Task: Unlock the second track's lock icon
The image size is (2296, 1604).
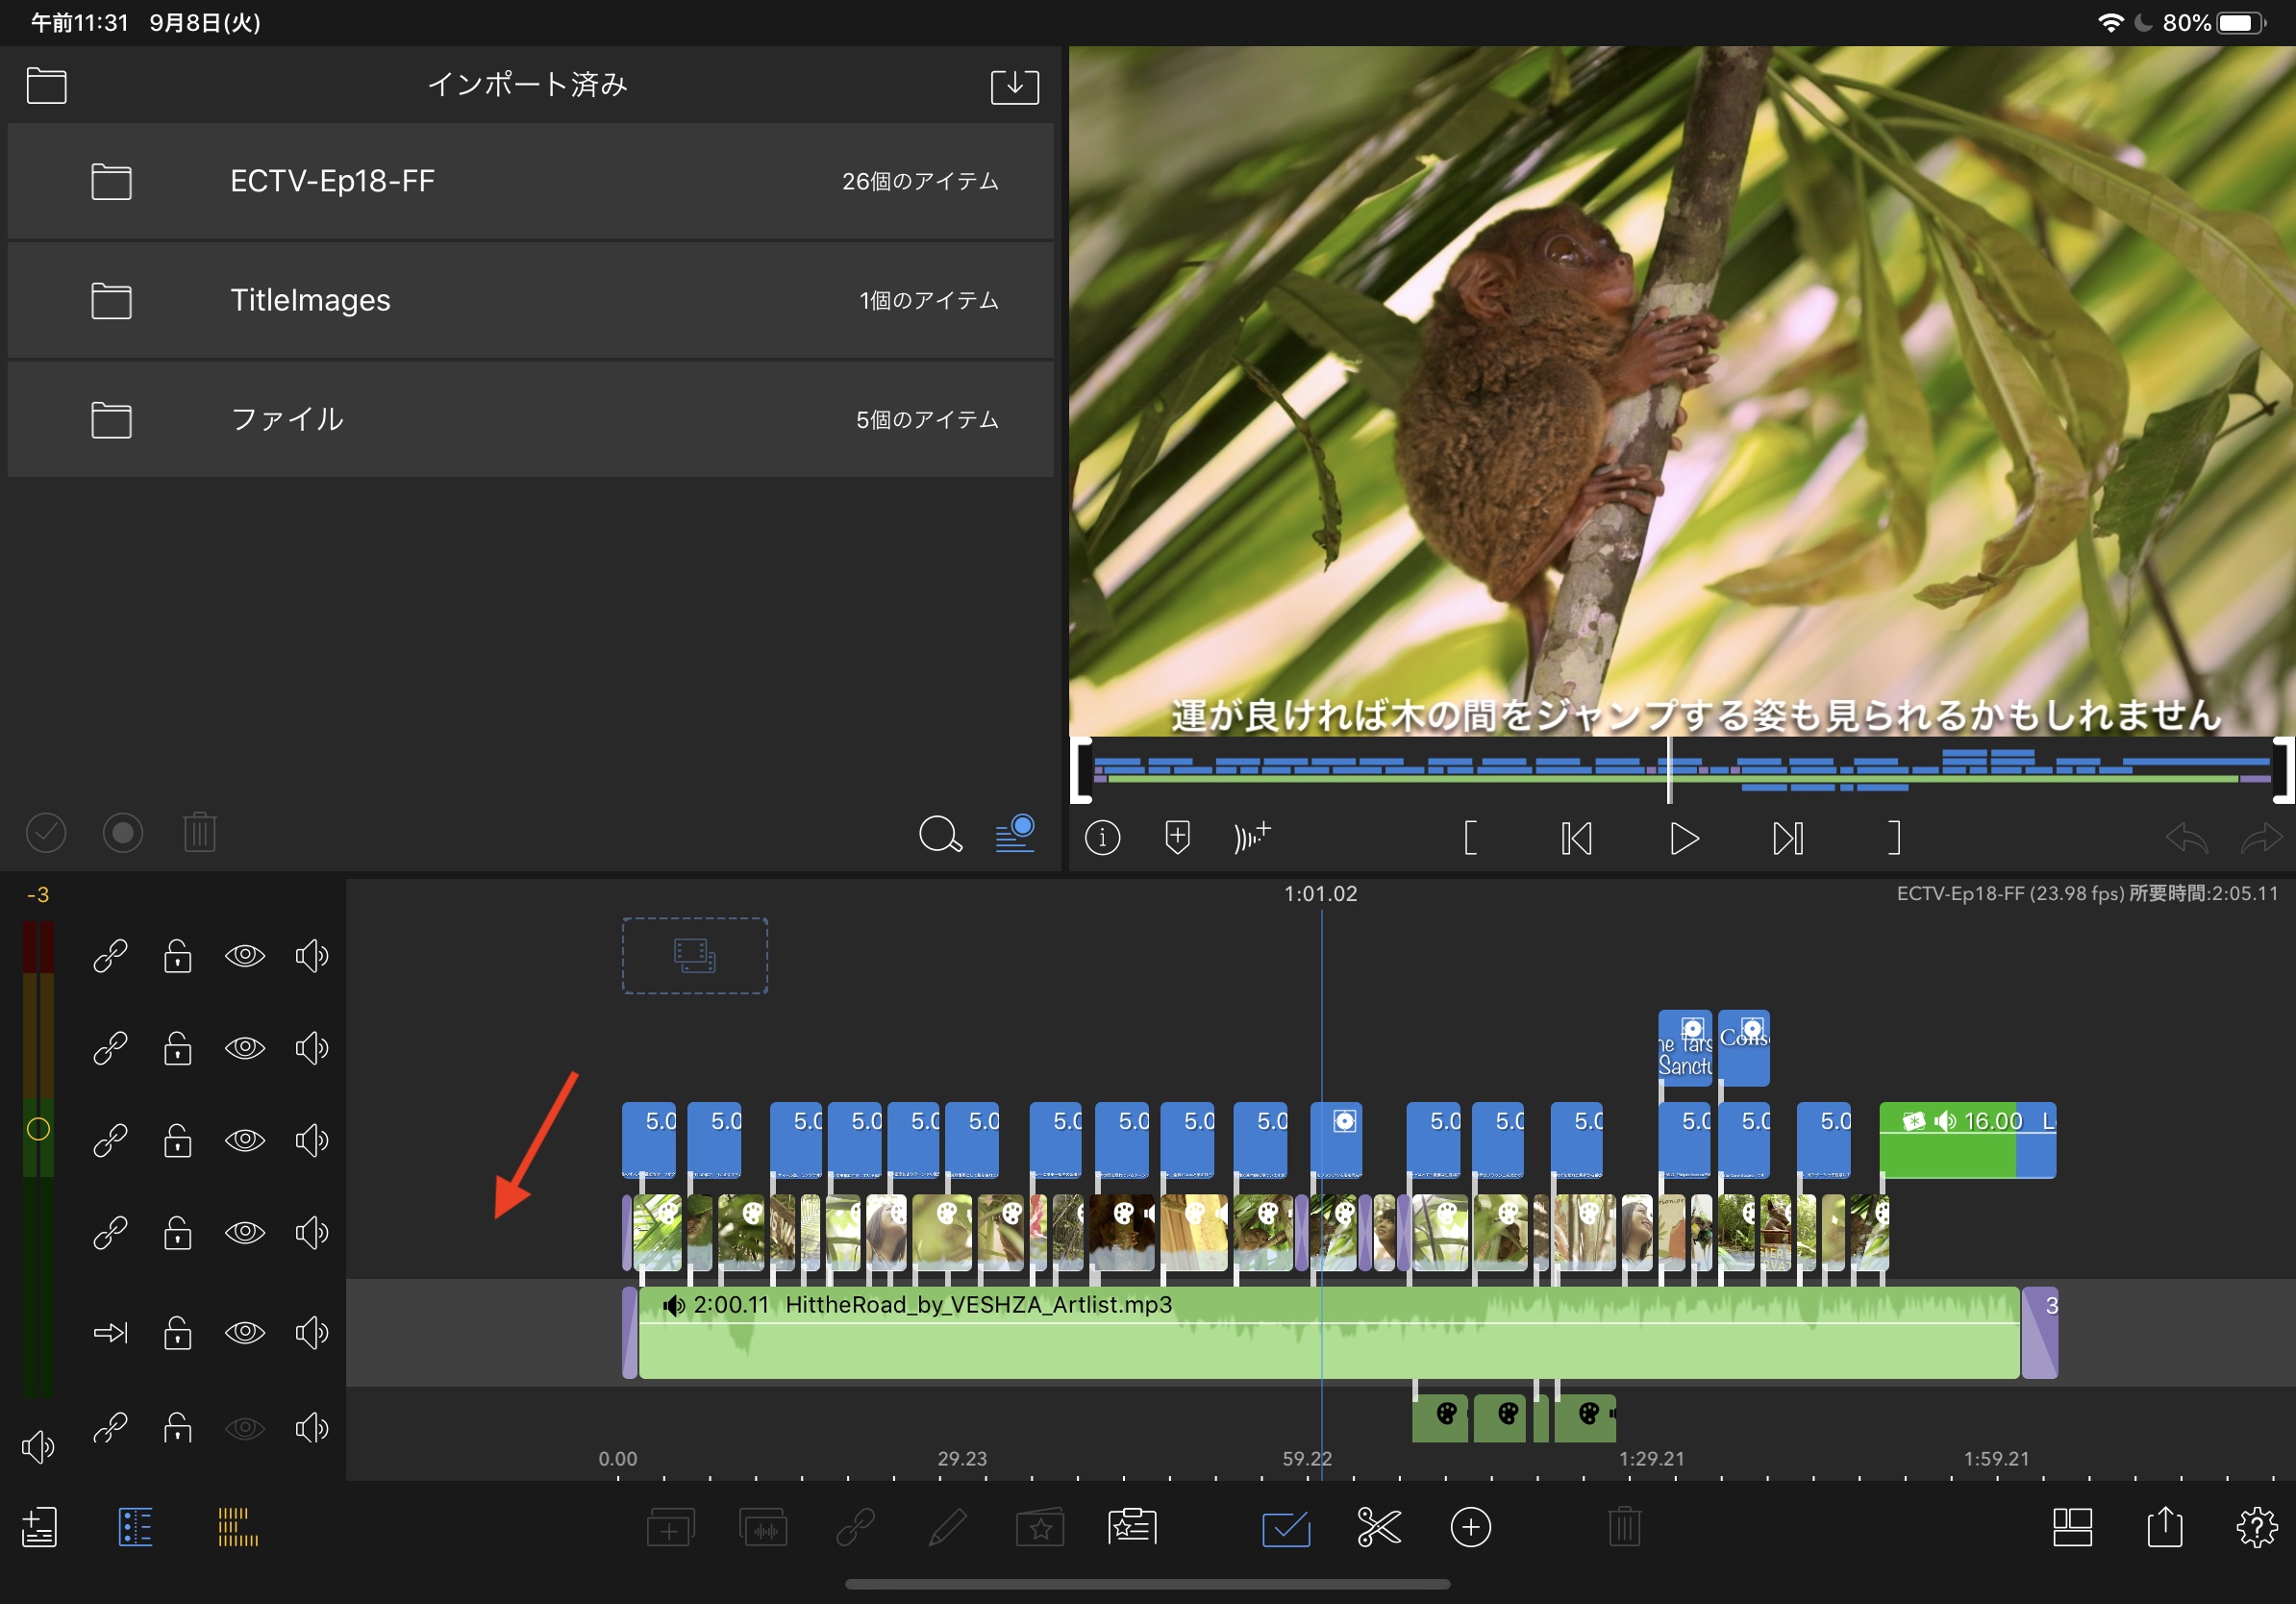Action: coord(178,1048)
